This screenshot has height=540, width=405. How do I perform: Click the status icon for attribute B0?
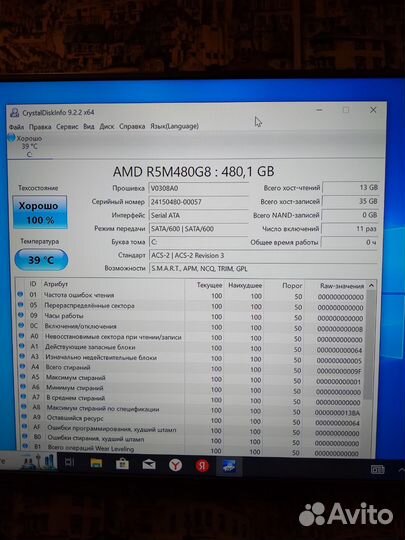25,436
